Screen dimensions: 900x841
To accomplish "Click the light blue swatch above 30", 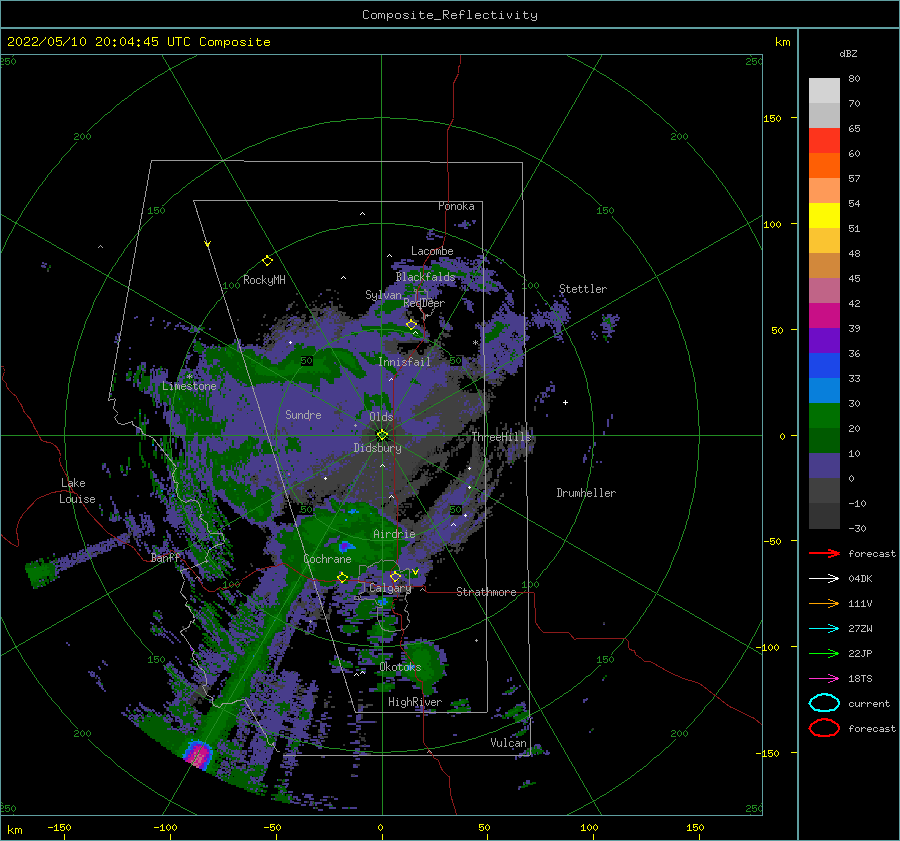I will (824, 391).
